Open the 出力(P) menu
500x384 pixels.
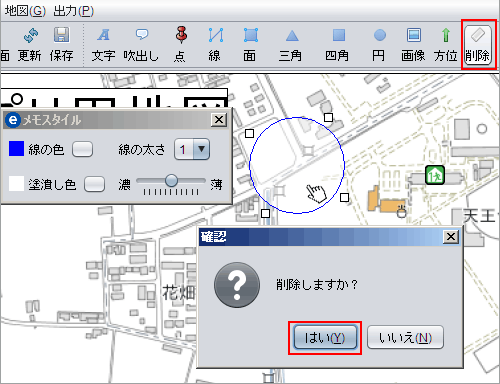pos(73,11)
